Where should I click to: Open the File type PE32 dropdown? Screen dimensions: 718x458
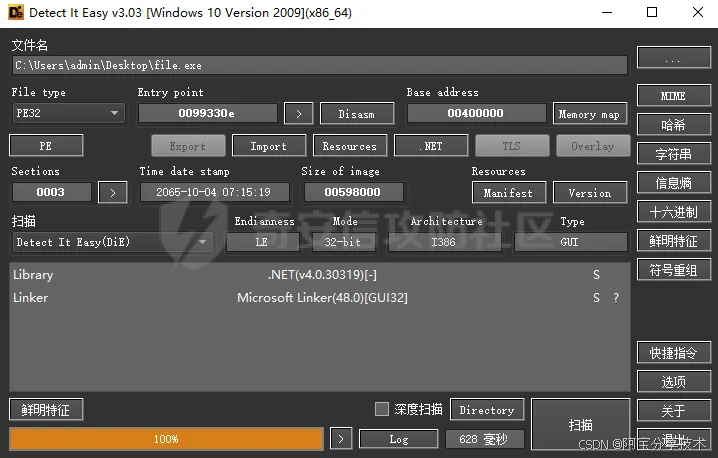(x=69, y=113)
